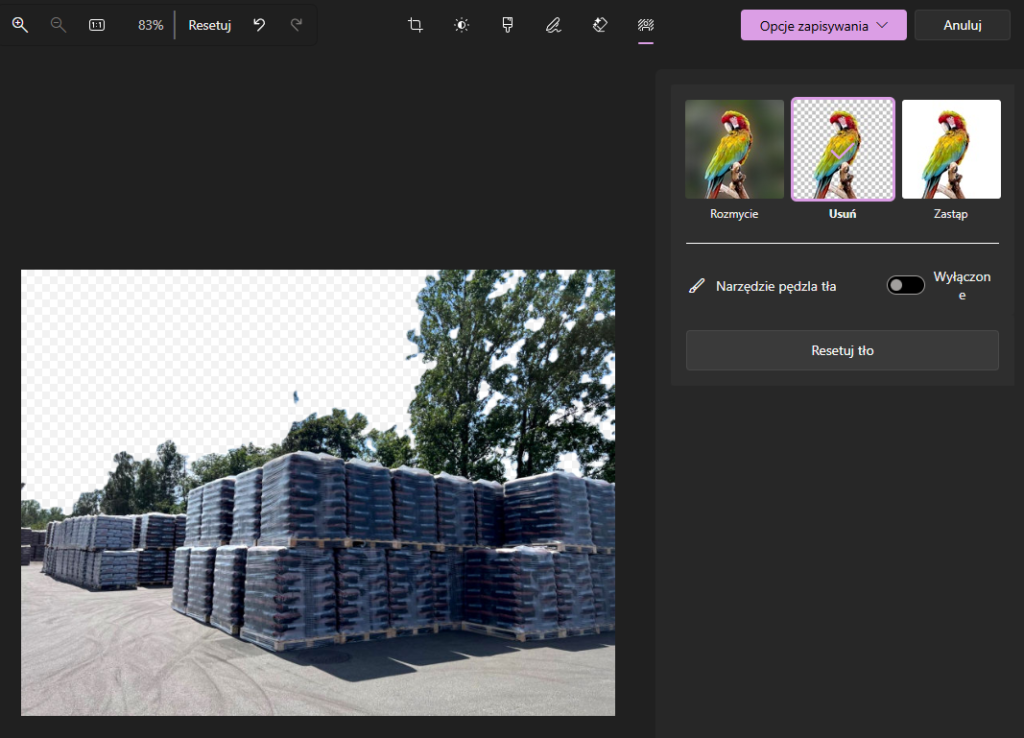
Task: Select the erase tool
Action: (600, 25)
